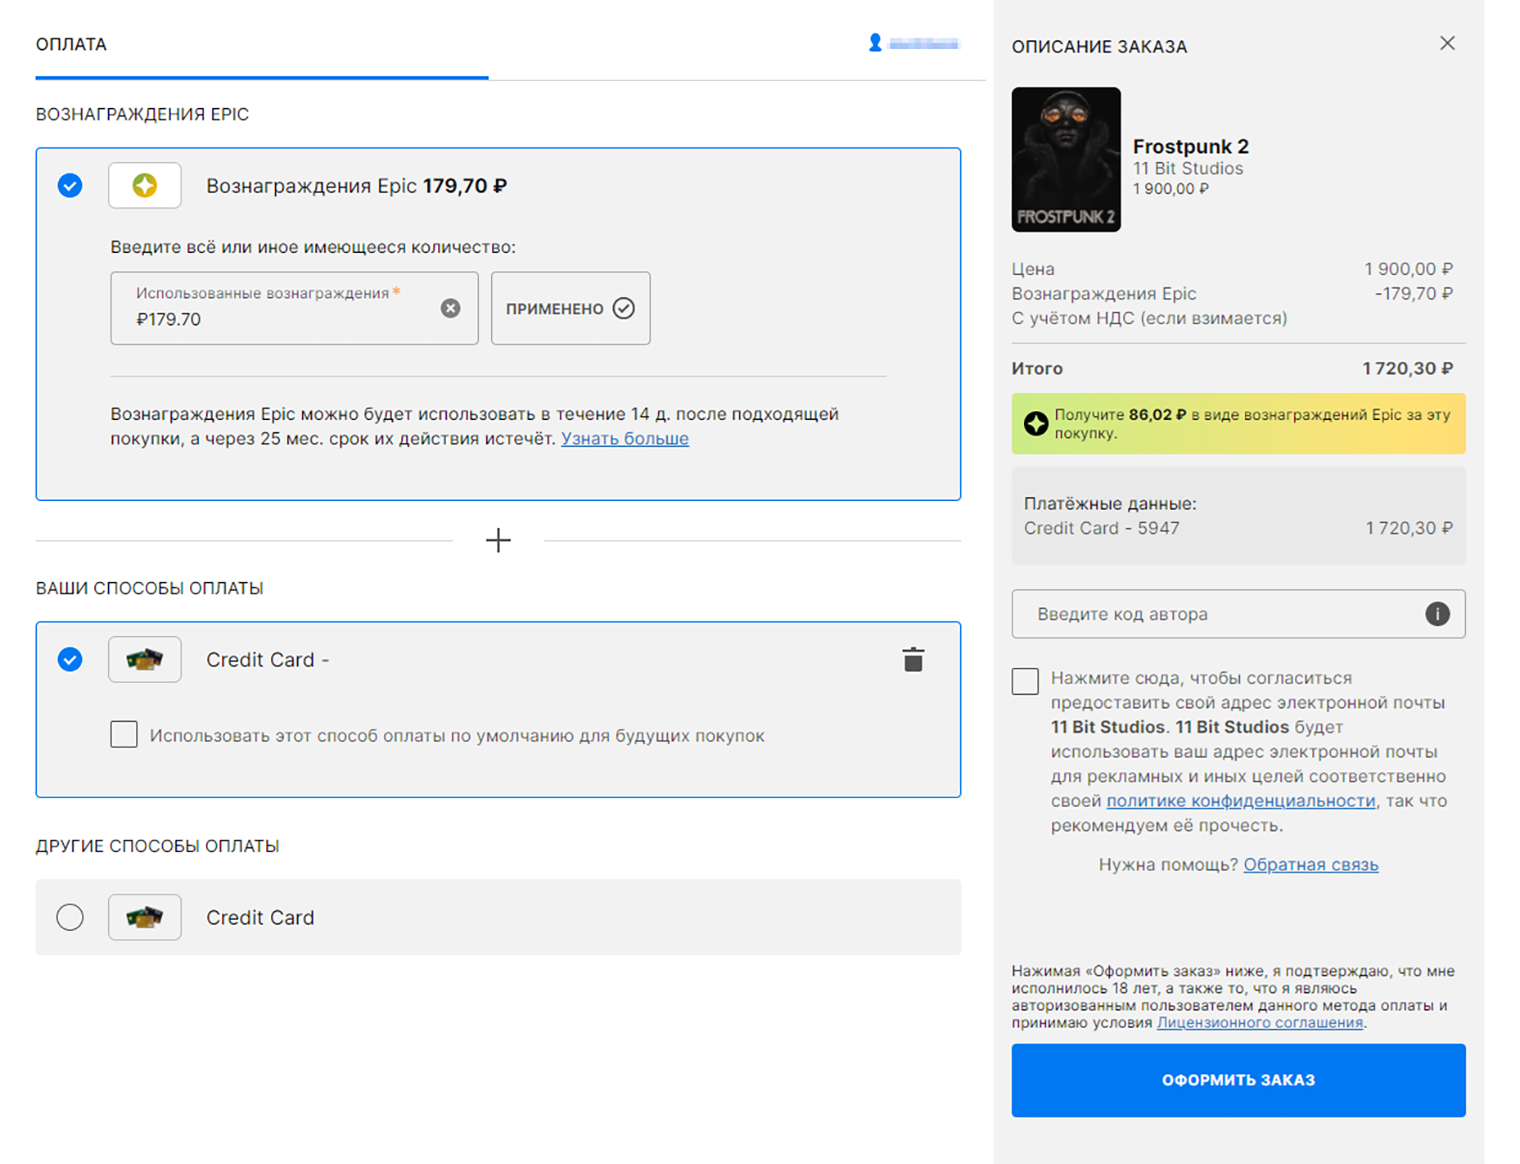Click the 11 Bit Studios developer name
This screenshot has height=1164, width=1520.
[x=1188, y=169]
